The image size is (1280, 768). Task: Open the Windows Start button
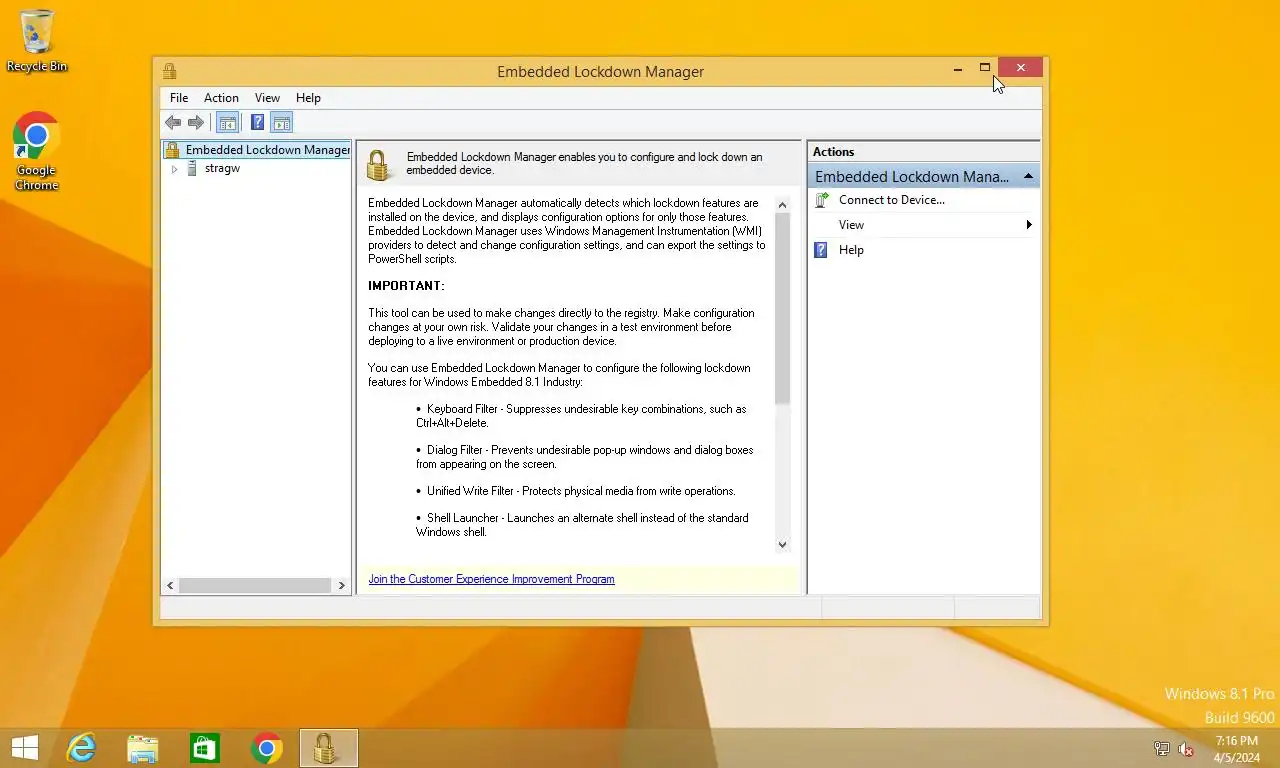(24, 748)
